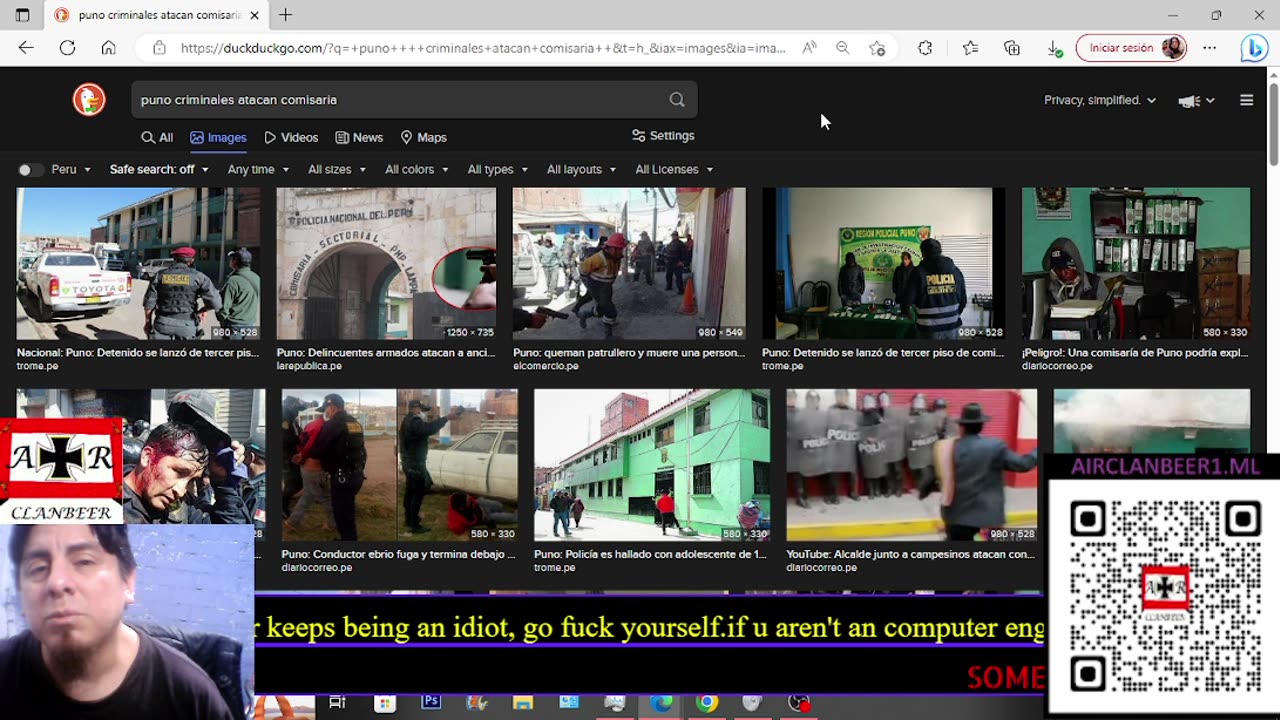The height and width of the screenshot is (720, 1280).
Task: Open the search Settings link
Action: point(663,136)
